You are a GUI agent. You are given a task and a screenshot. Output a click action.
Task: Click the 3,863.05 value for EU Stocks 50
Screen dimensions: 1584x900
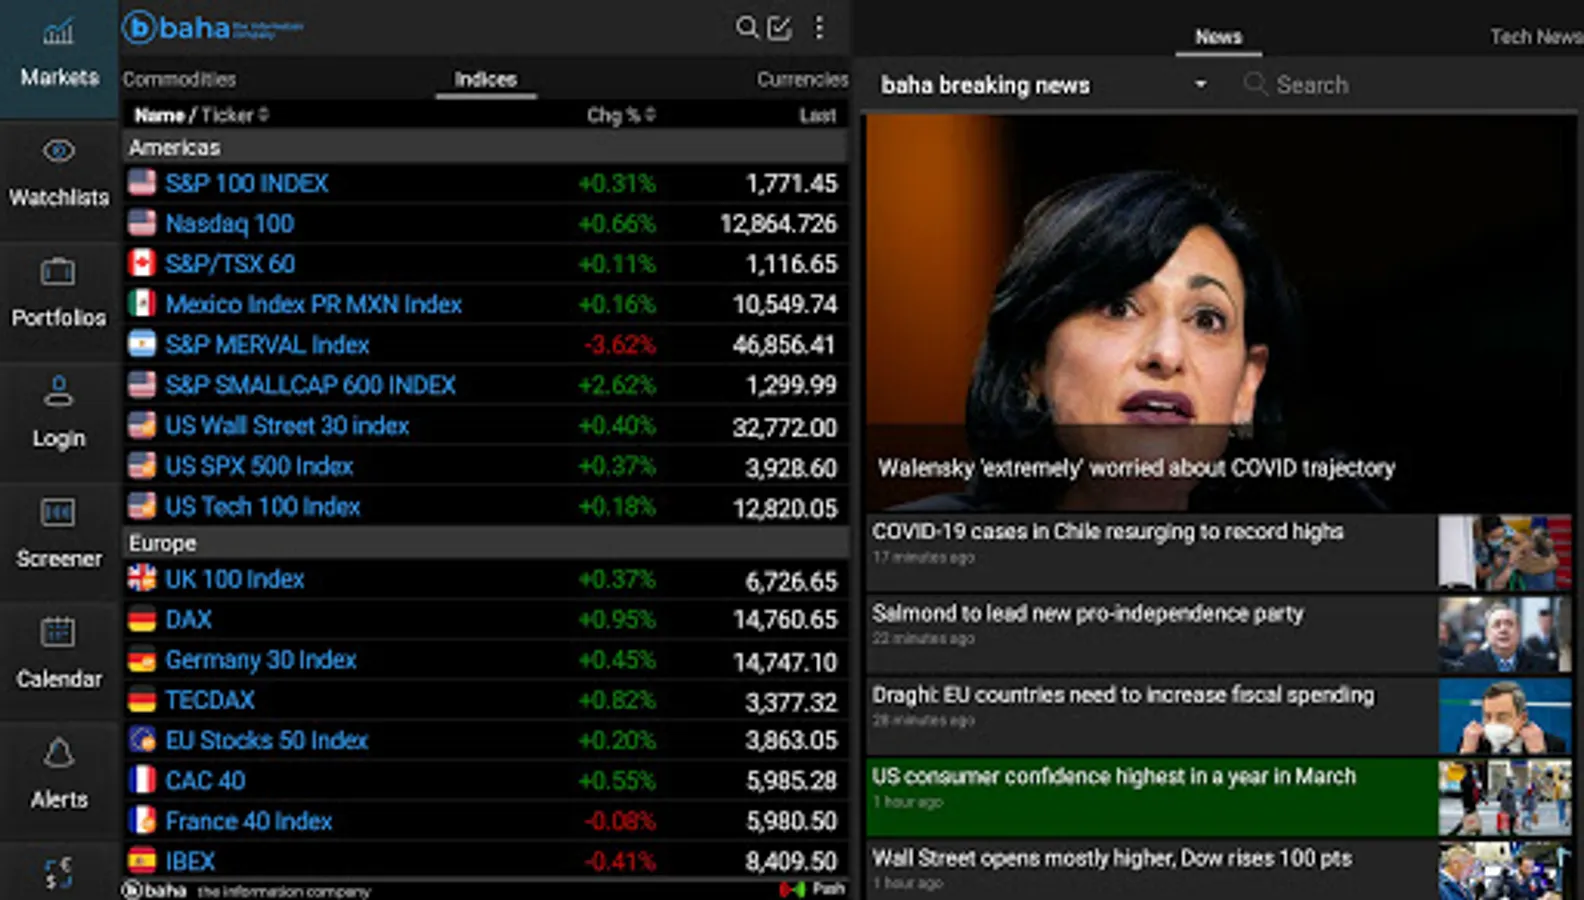[x=791, y=741]
